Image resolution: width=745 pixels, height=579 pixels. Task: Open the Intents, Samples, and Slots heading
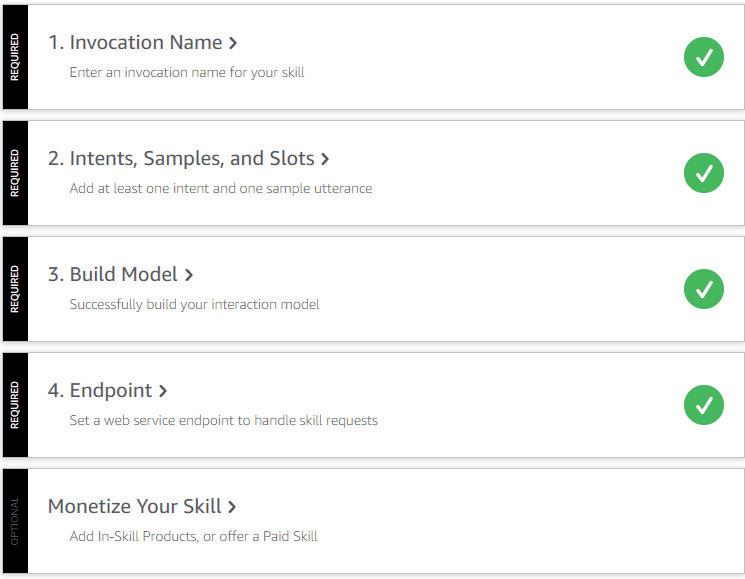coord(181,158)
